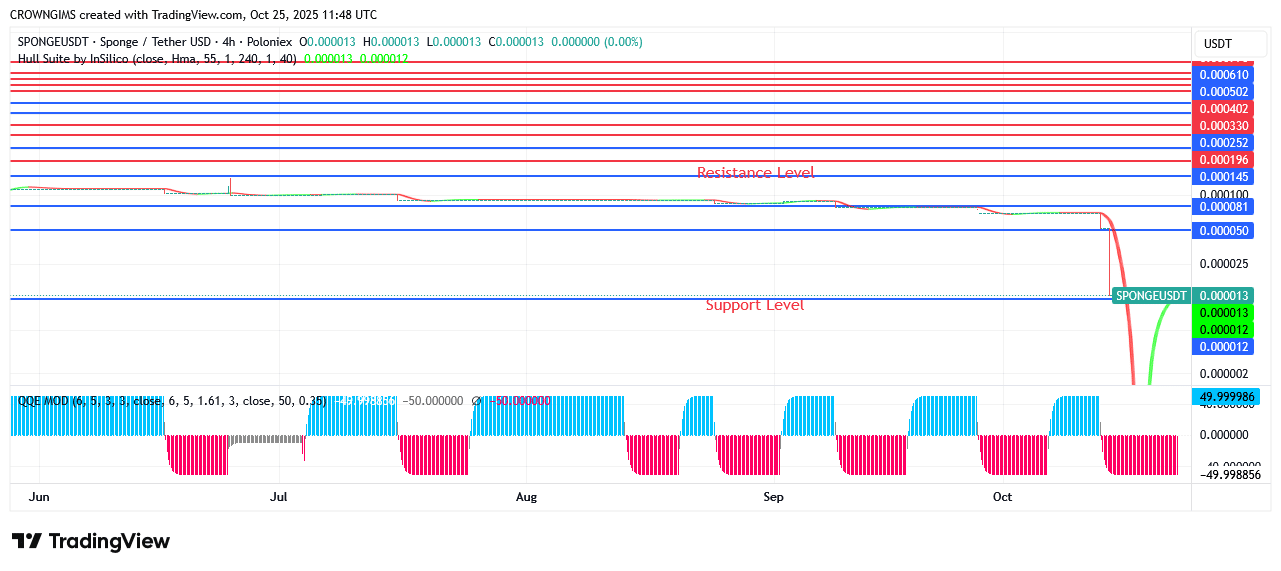Select the Support Level text annotation

click(x=754, y=305)
